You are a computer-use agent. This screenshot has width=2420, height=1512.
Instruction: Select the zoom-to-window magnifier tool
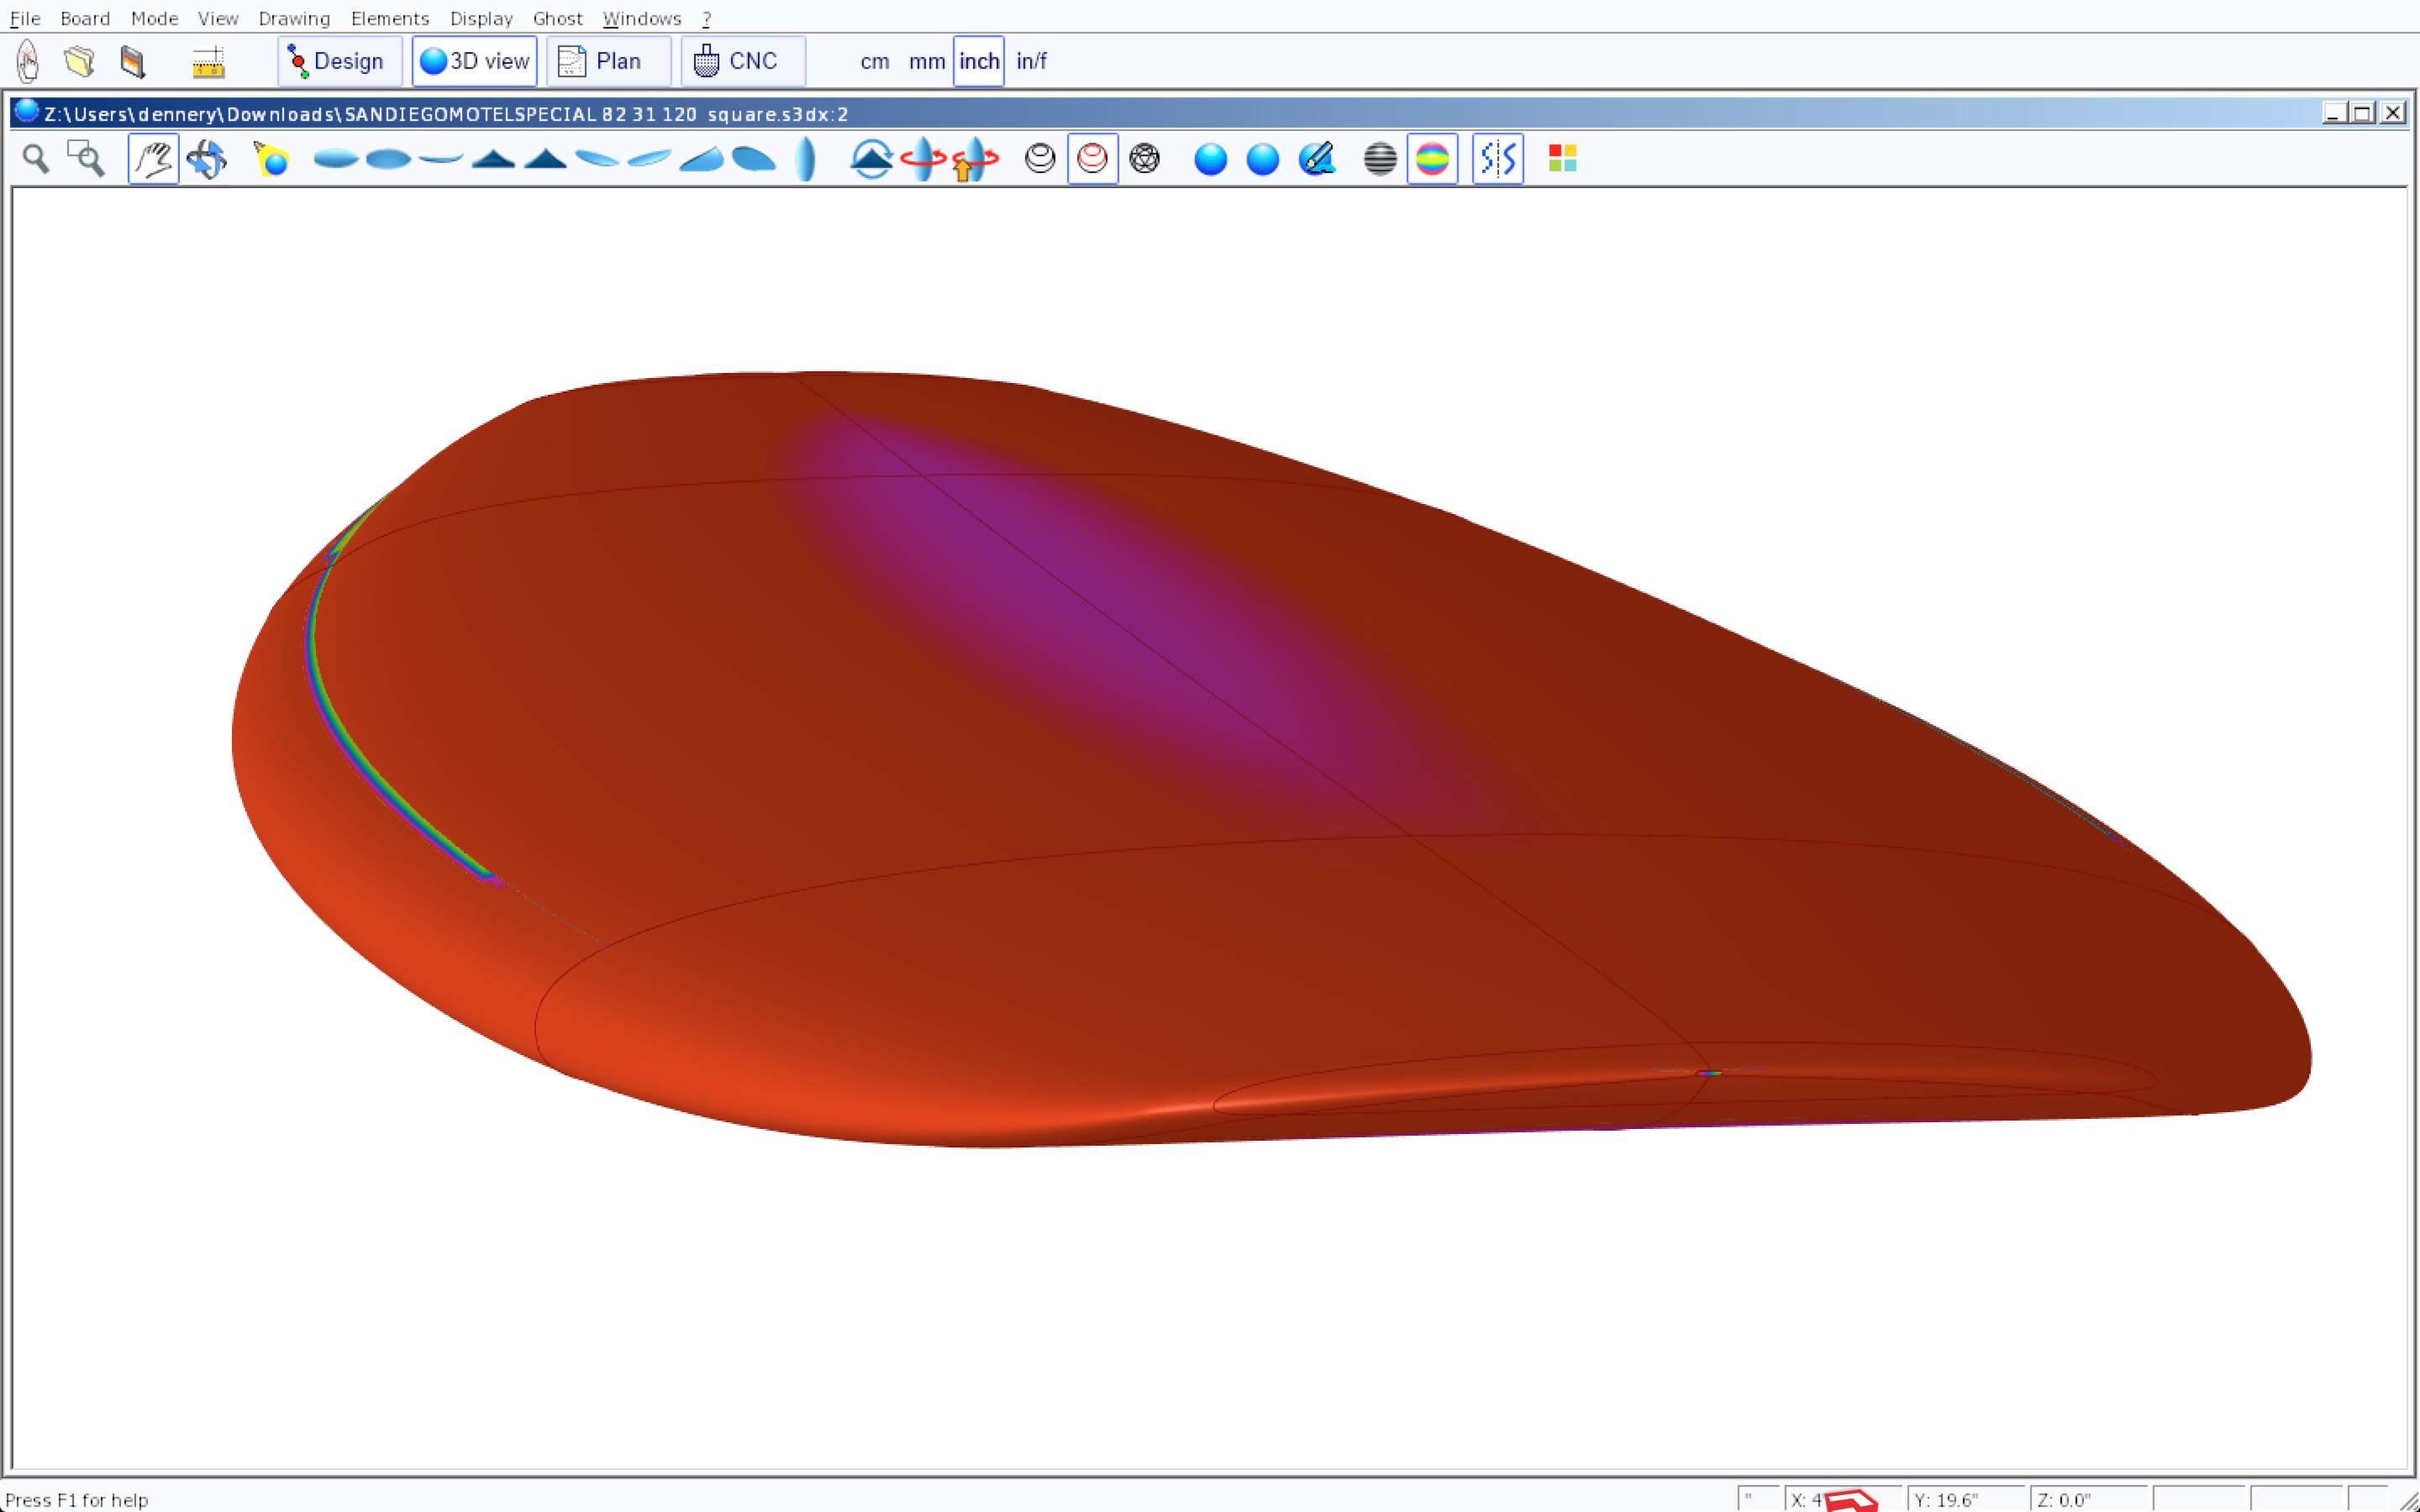(x=86, y=159)
